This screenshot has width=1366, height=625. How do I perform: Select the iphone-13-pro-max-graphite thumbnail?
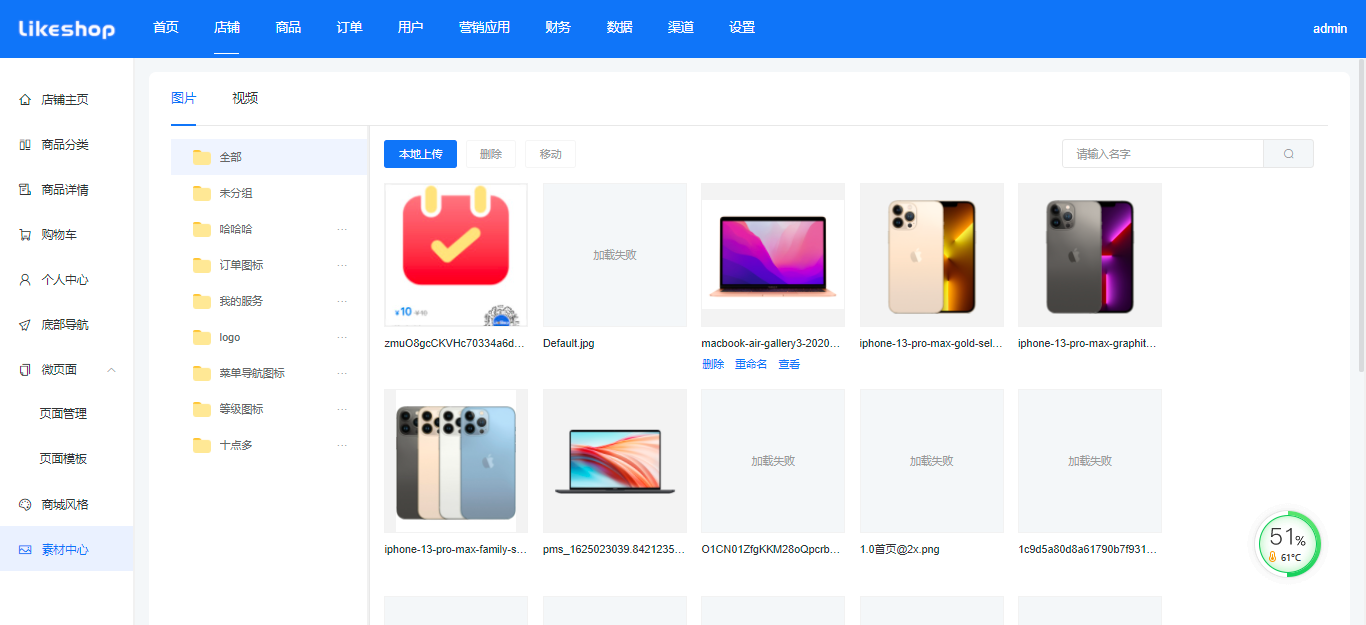coord(1090,255)
